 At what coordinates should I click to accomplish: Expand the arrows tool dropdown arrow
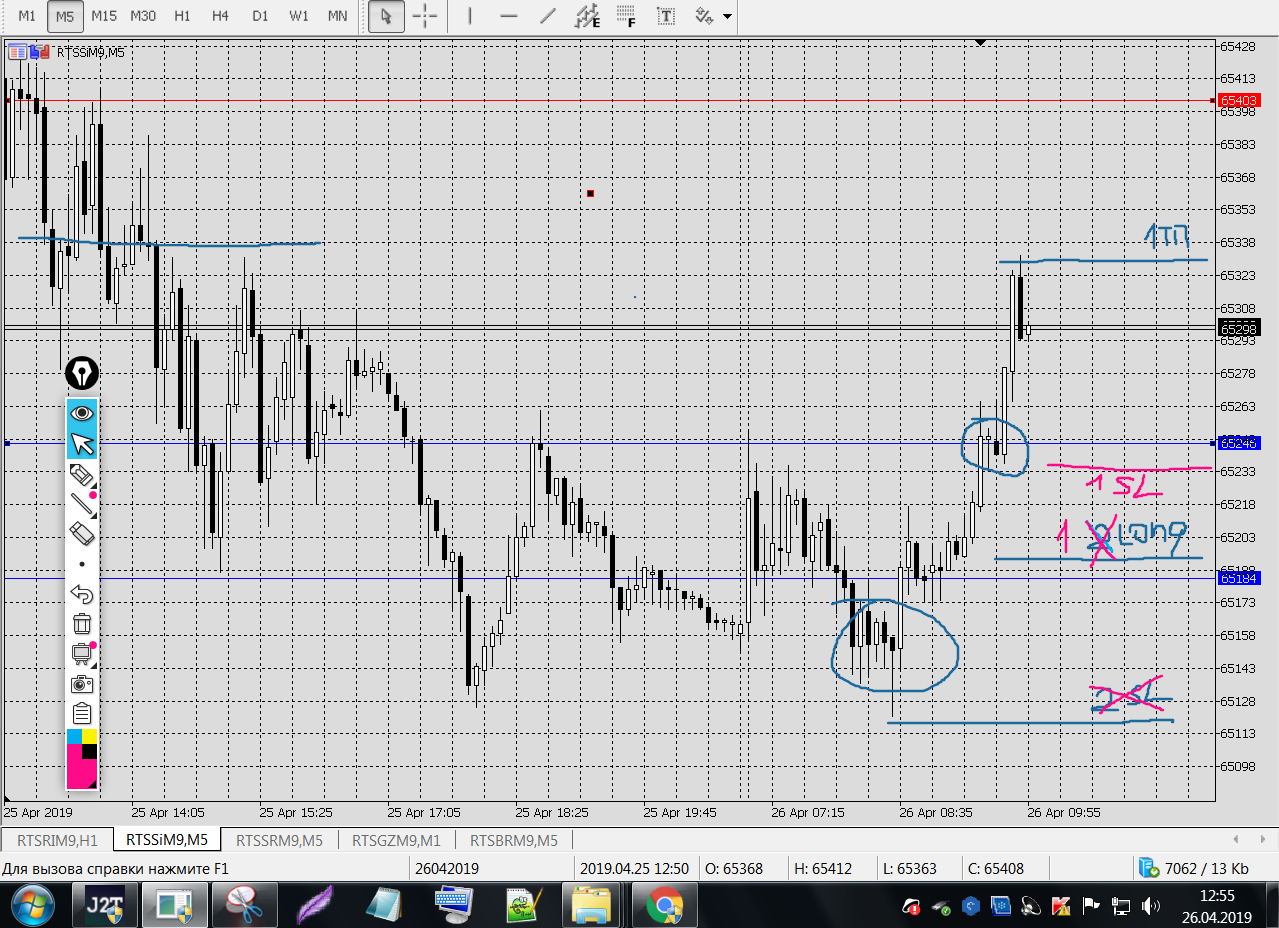point(727,17)
